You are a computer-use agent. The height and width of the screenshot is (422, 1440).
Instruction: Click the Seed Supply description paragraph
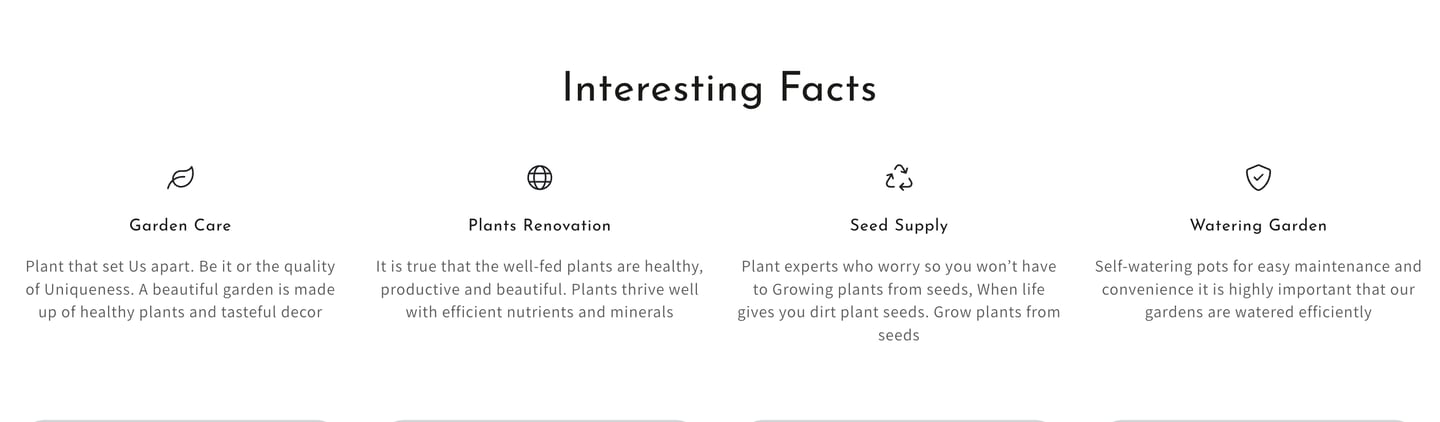[899, 301]
